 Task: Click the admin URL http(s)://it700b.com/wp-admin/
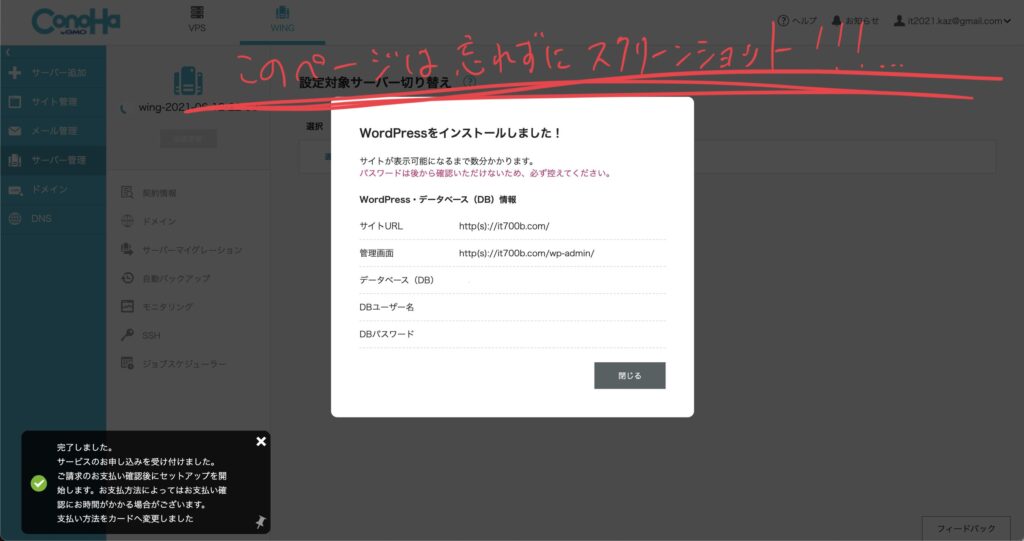[x=526, y=253]
